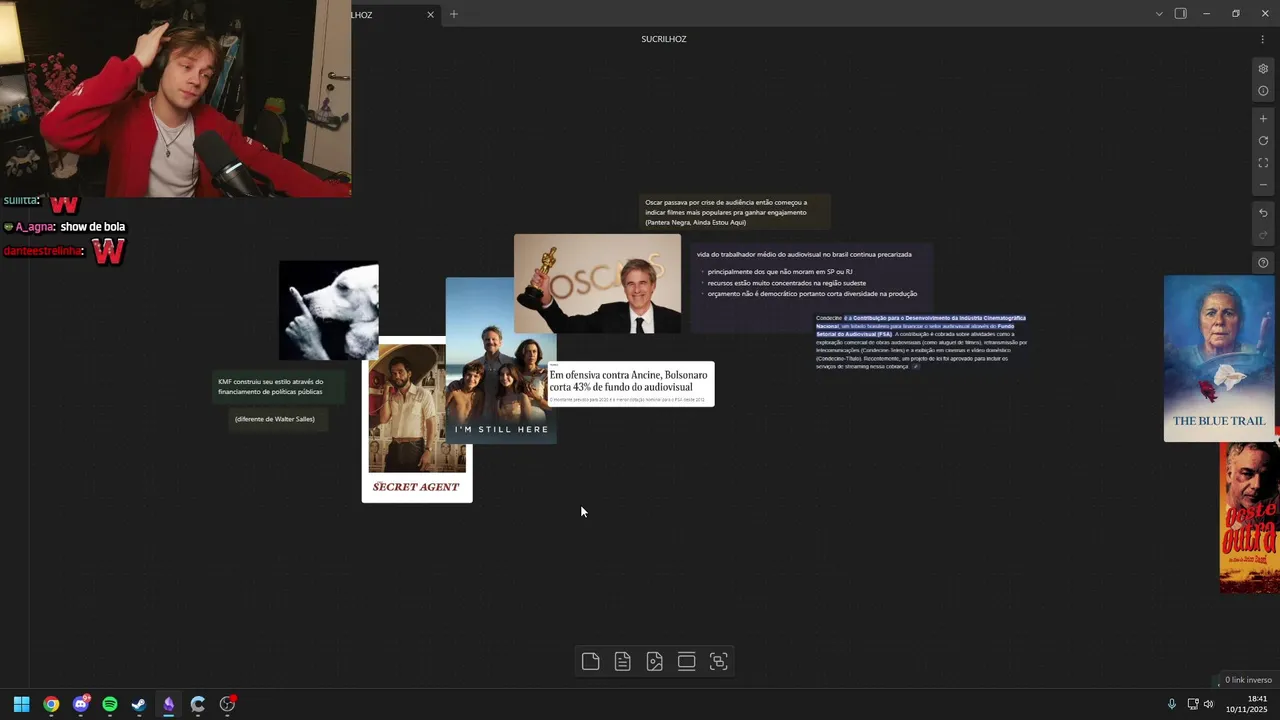Image resolution: width=1280 pixels, height=720 pixels.
Task: Redo the canvas action
Action: click(1263, 235)
